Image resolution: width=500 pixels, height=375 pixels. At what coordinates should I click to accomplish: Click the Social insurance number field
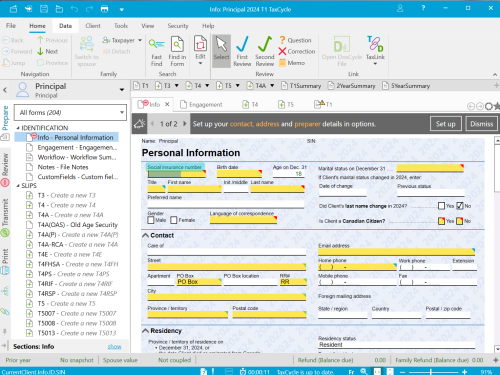tap(177, 174)
